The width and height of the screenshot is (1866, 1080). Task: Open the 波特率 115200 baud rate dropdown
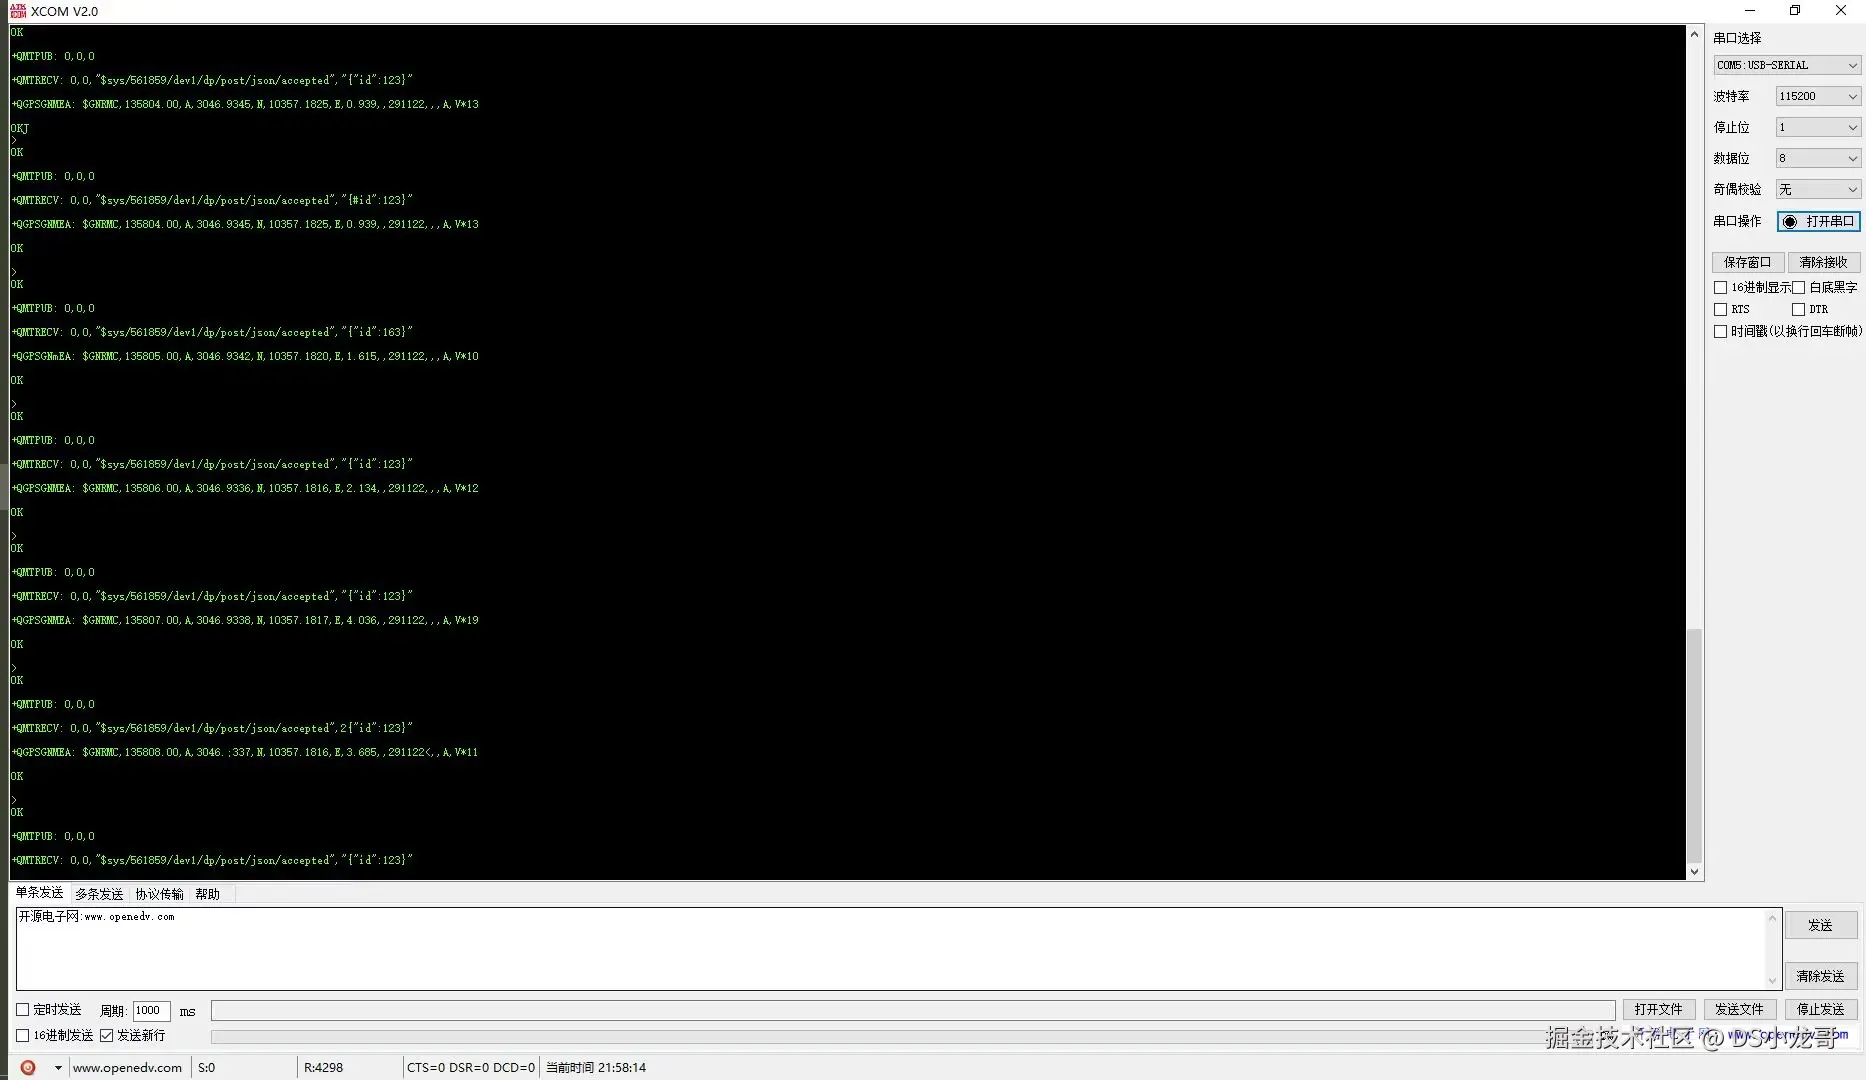tap(1818, 97)
